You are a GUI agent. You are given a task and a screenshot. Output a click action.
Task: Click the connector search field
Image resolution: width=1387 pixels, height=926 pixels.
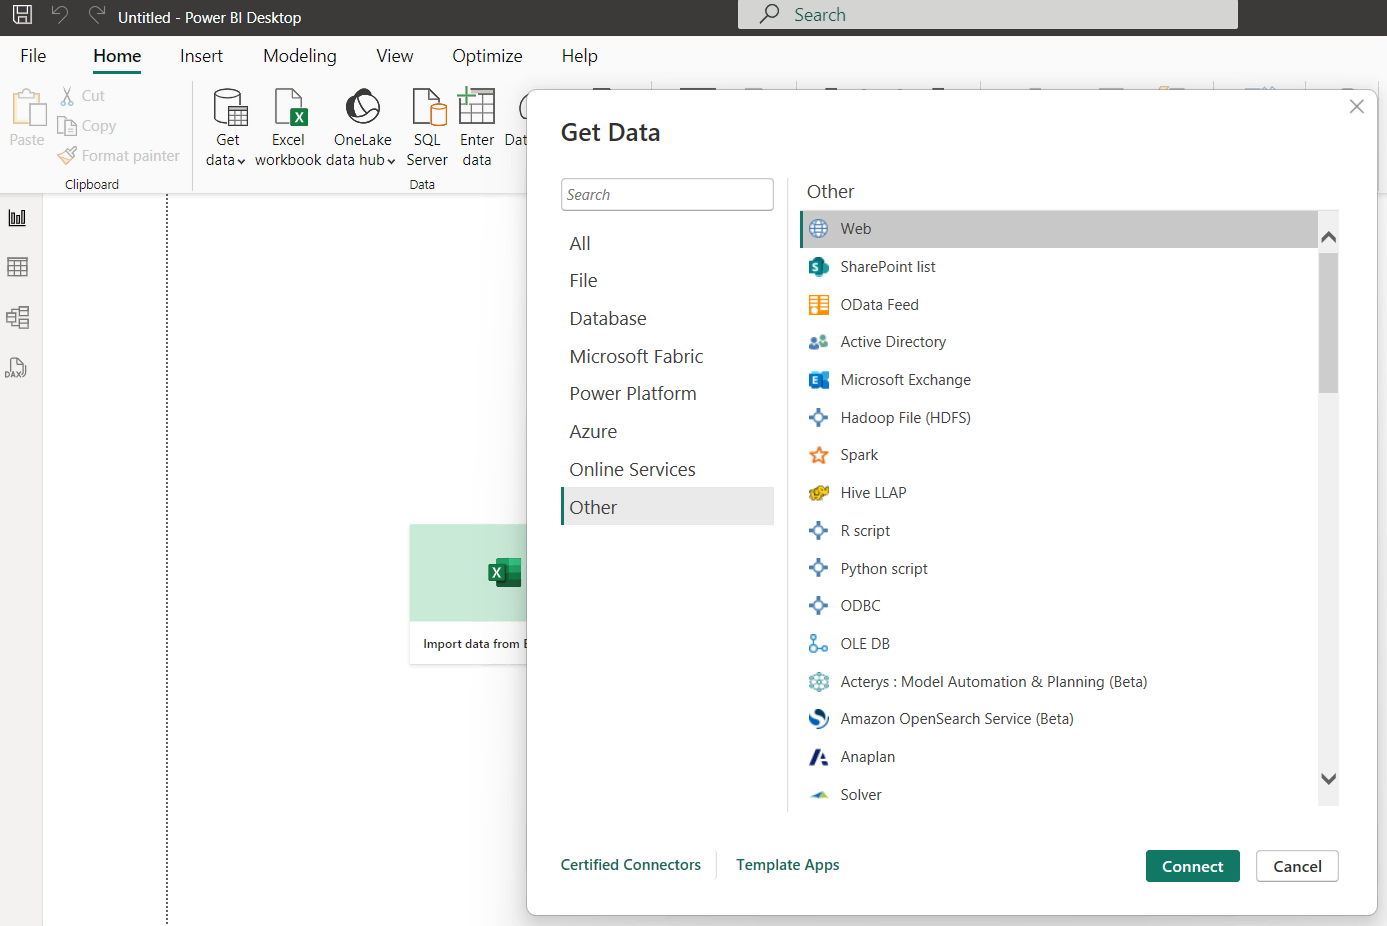pos(667,194)
